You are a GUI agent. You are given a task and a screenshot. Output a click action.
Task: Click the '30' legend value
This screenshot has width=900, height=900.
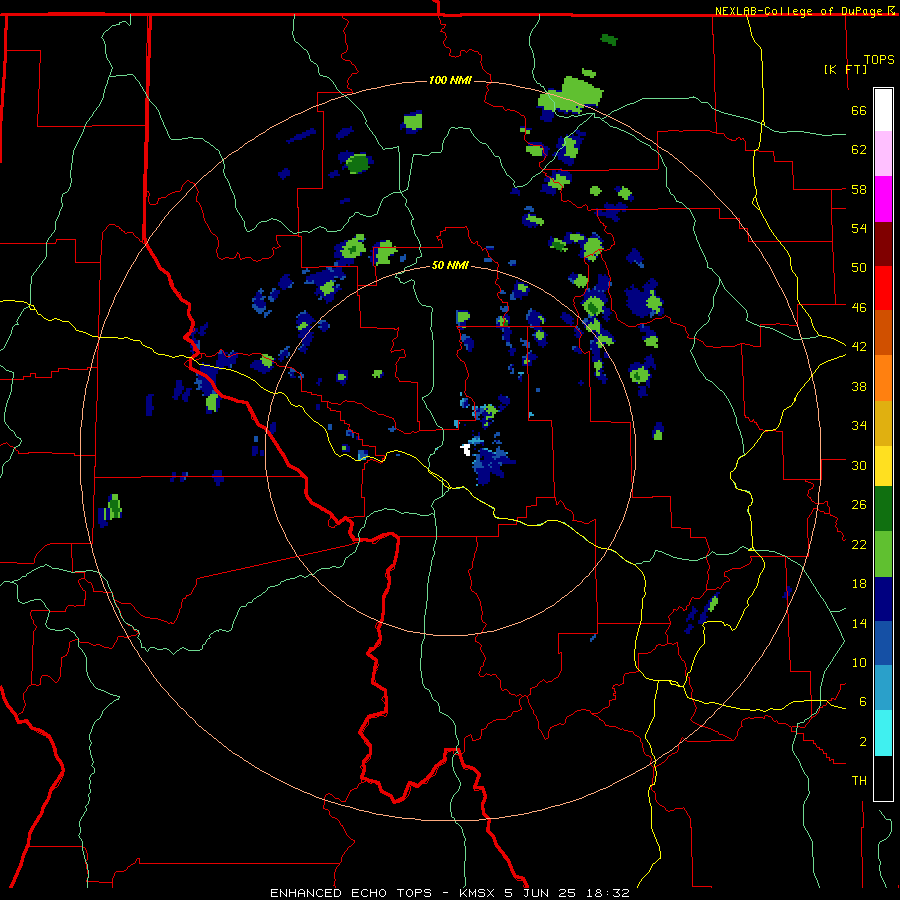859,465
